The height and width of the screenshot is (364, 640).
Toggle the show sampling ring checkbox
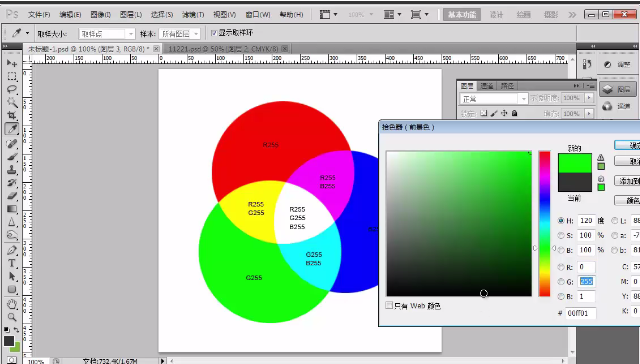[x=213, y=33]
